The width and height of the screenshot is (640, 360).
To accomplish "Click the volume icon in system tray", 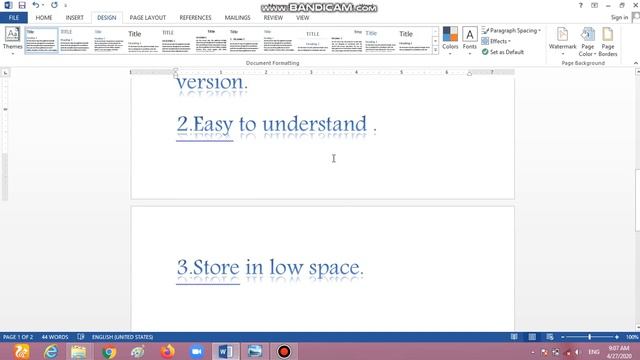I will tap(578, 352).
